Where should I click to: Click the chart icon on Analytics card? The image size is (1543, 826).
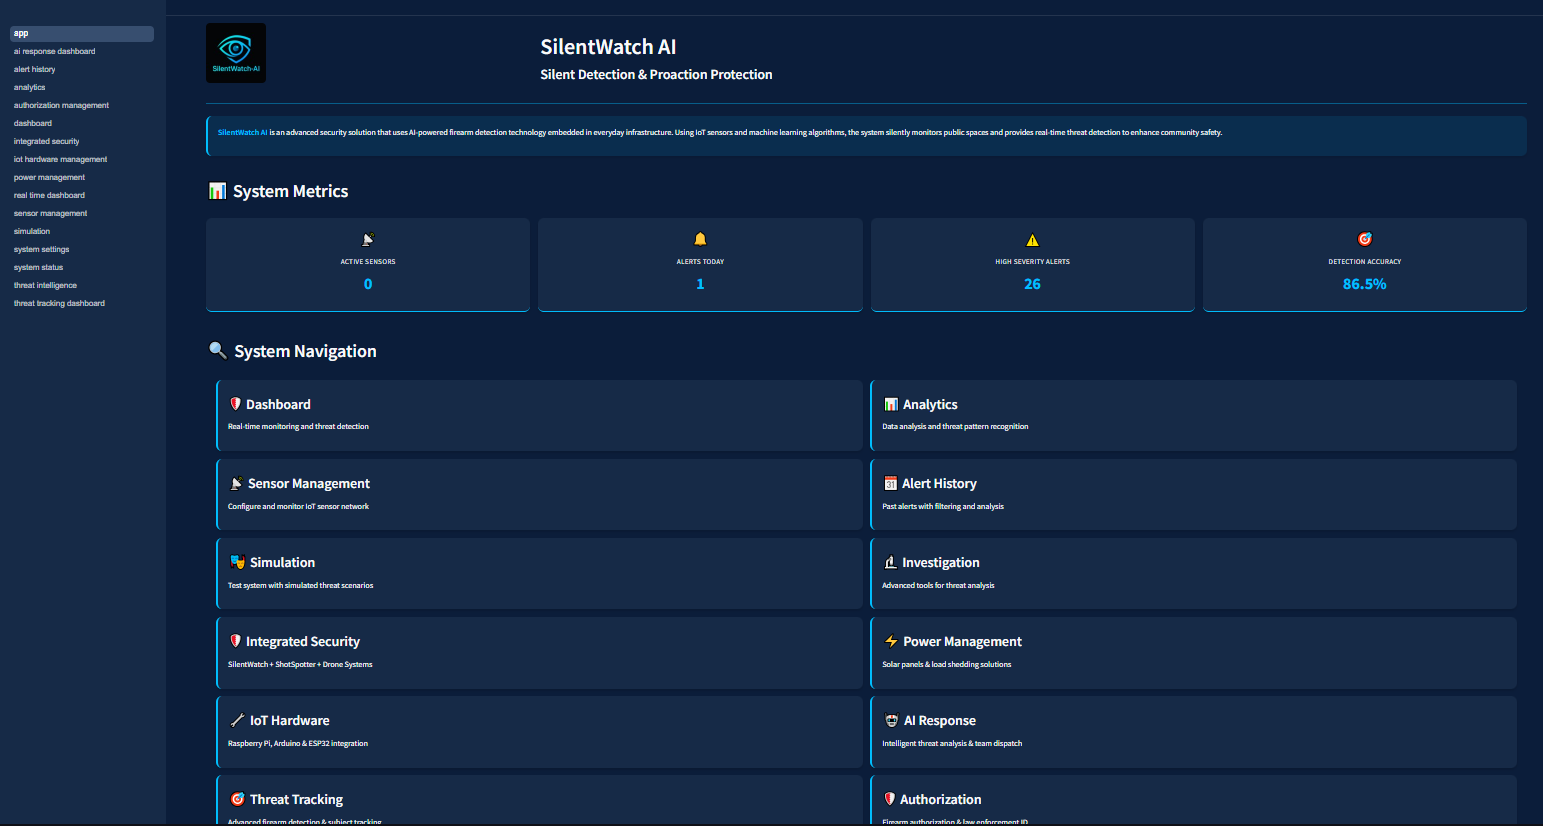[x=890, y=404]
